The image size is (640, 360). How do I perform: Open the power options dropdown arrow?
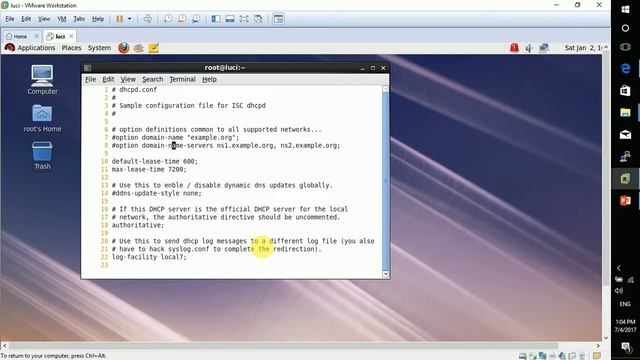[x=130, y=19]
